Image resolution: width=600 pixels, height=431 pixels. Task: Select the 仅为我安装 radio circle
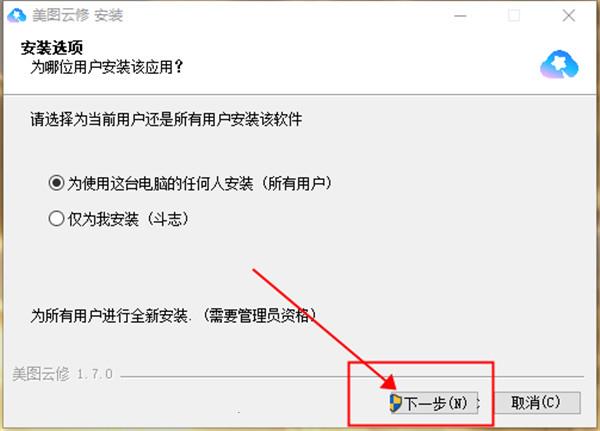[x=56, y=219]
